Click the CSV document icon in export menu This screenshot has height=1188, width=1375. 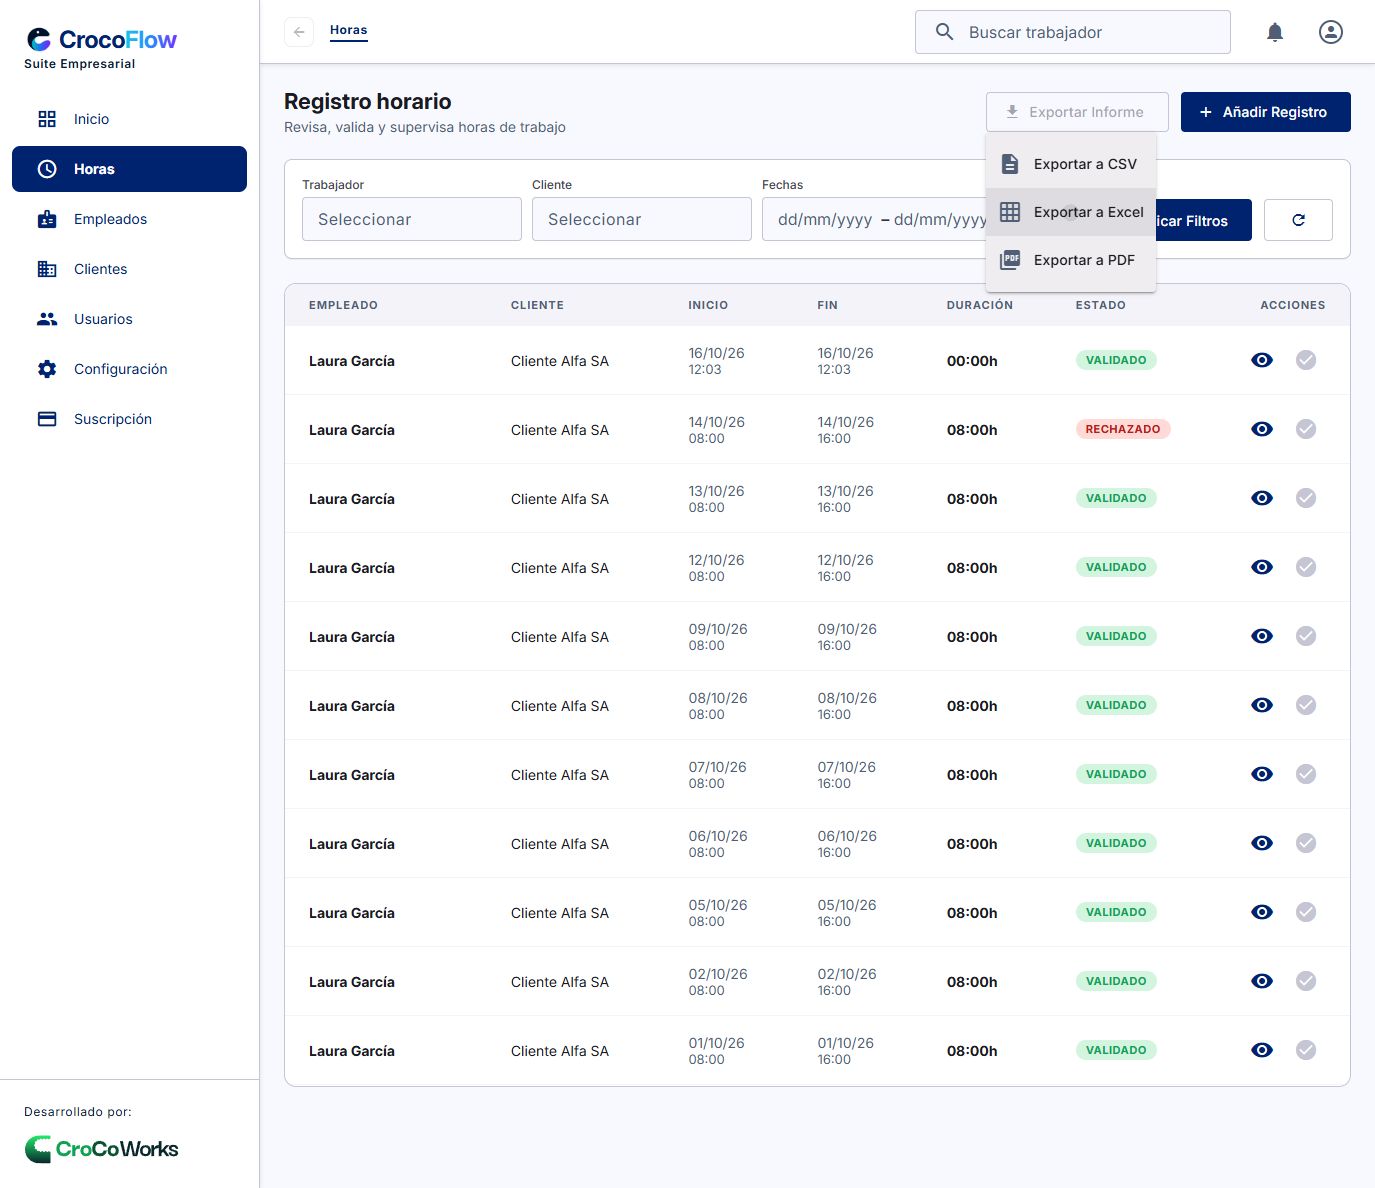[1010, 164]
